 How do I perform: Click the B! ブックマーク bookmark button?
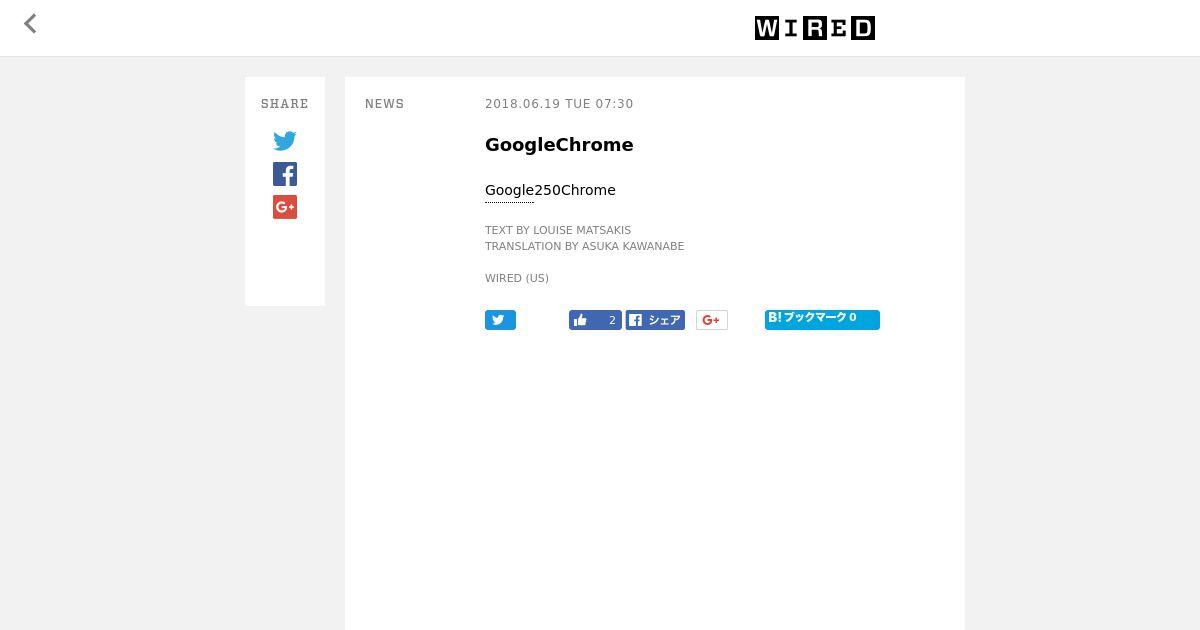822,319
